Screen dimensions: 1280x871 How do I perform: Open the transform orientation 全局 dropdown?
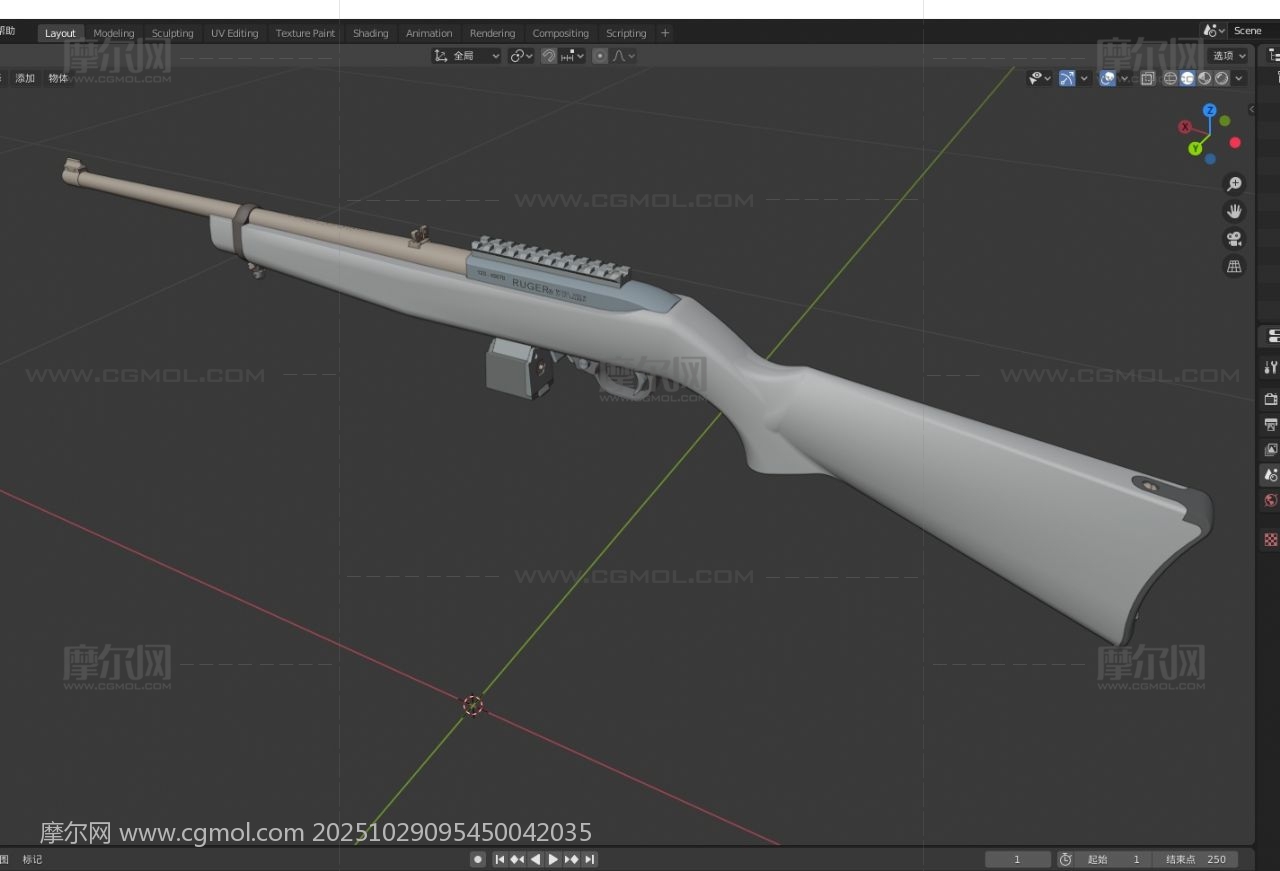[x=467, y=56]
